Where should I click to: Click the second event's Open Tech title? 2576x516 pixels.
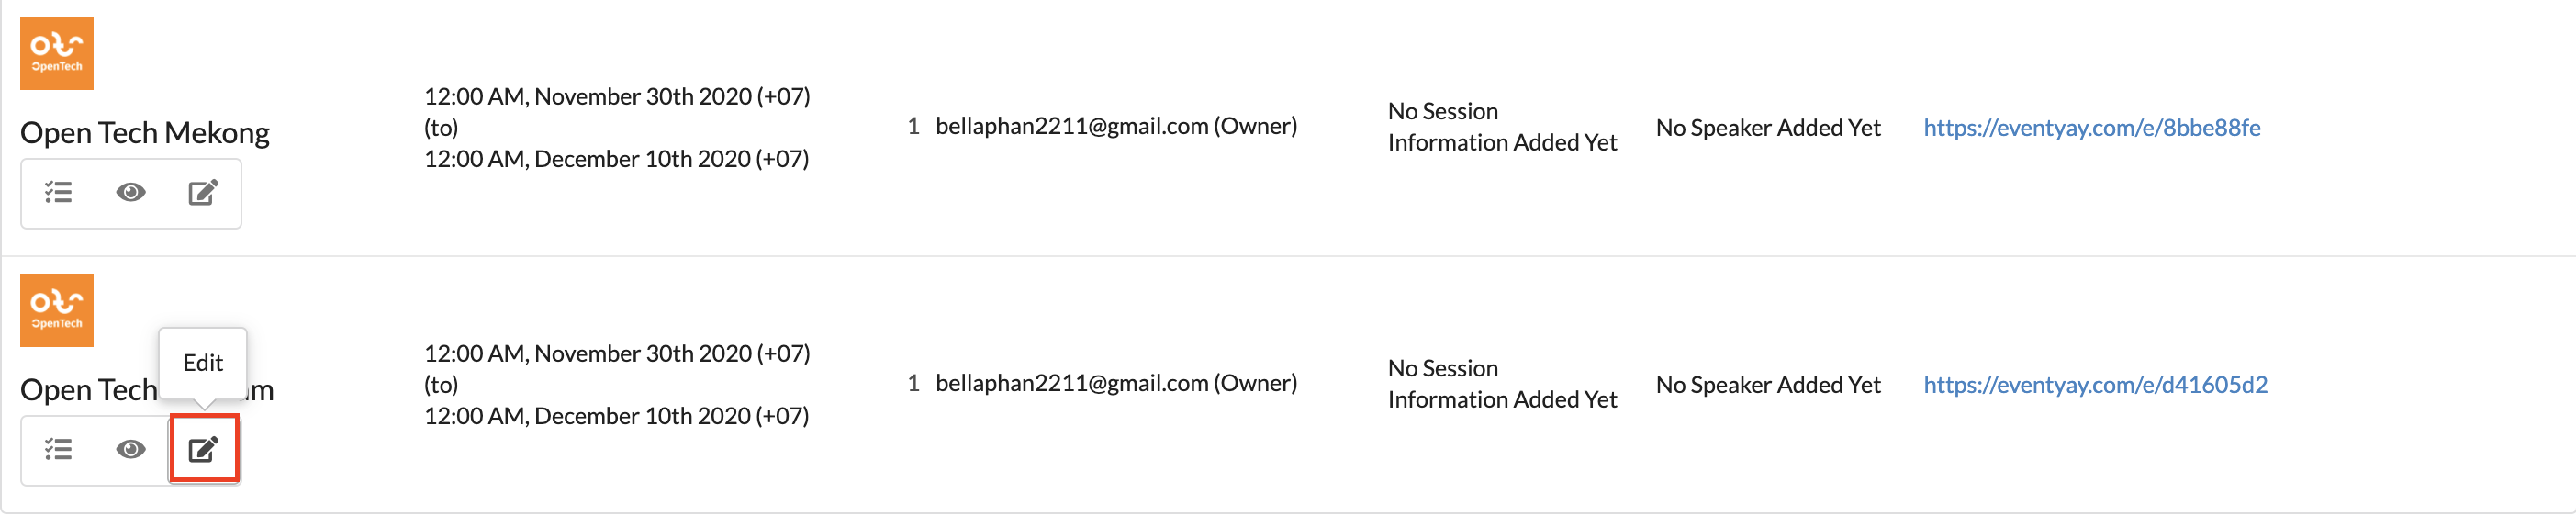[x=147, y=390]
